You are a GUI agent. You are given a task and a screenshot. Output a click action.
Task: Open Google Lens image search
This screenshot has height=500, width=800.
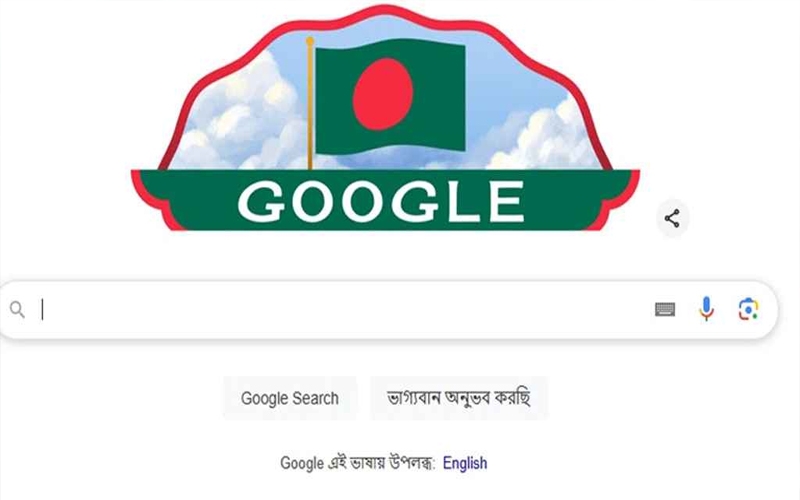(x=748, y=309)
